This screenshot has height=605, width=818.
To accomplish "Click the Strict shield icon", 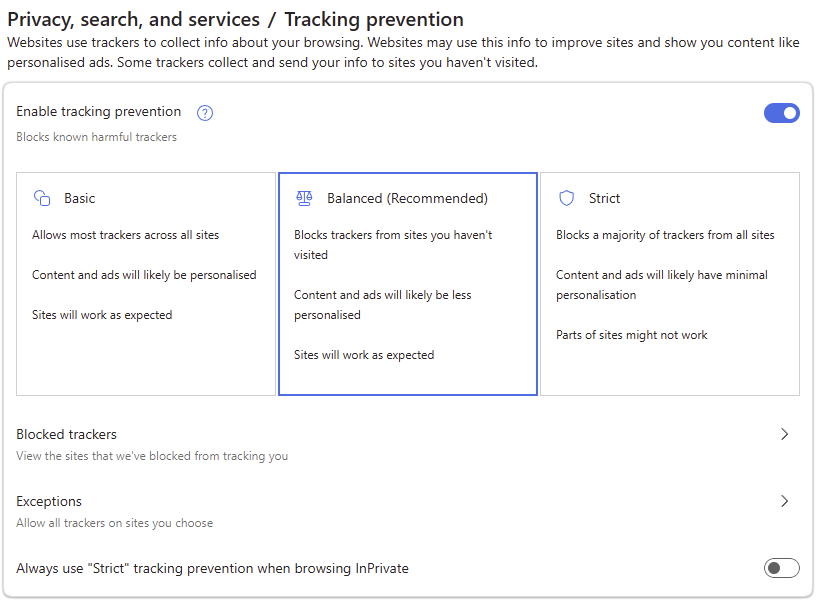I will click(567, 198).
